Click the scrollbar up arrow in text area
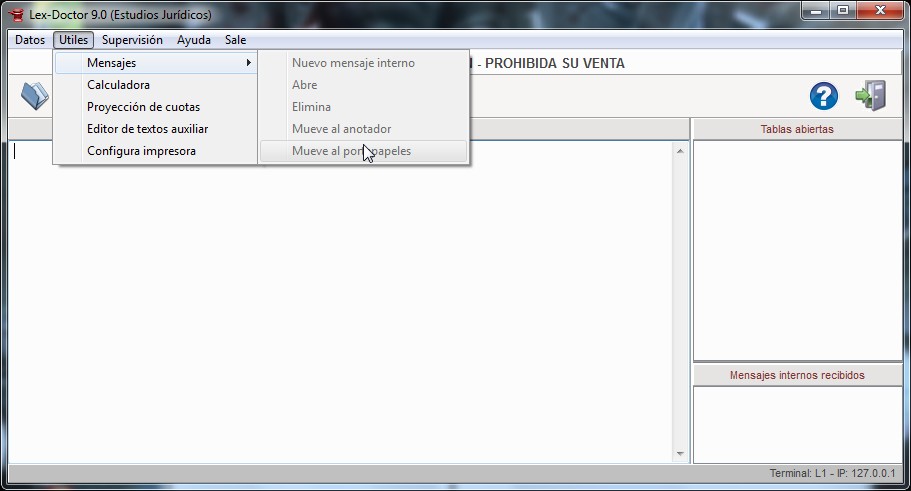This screenshot has height=491, width=911. point(680,151)
